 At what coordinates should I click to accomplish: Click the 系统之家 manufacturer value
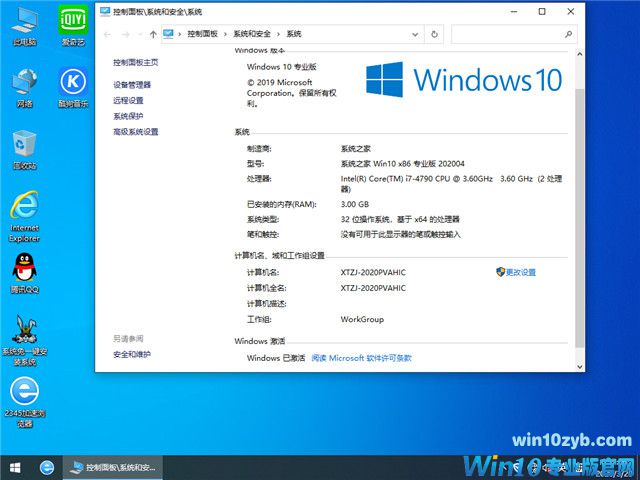(356, 149)
